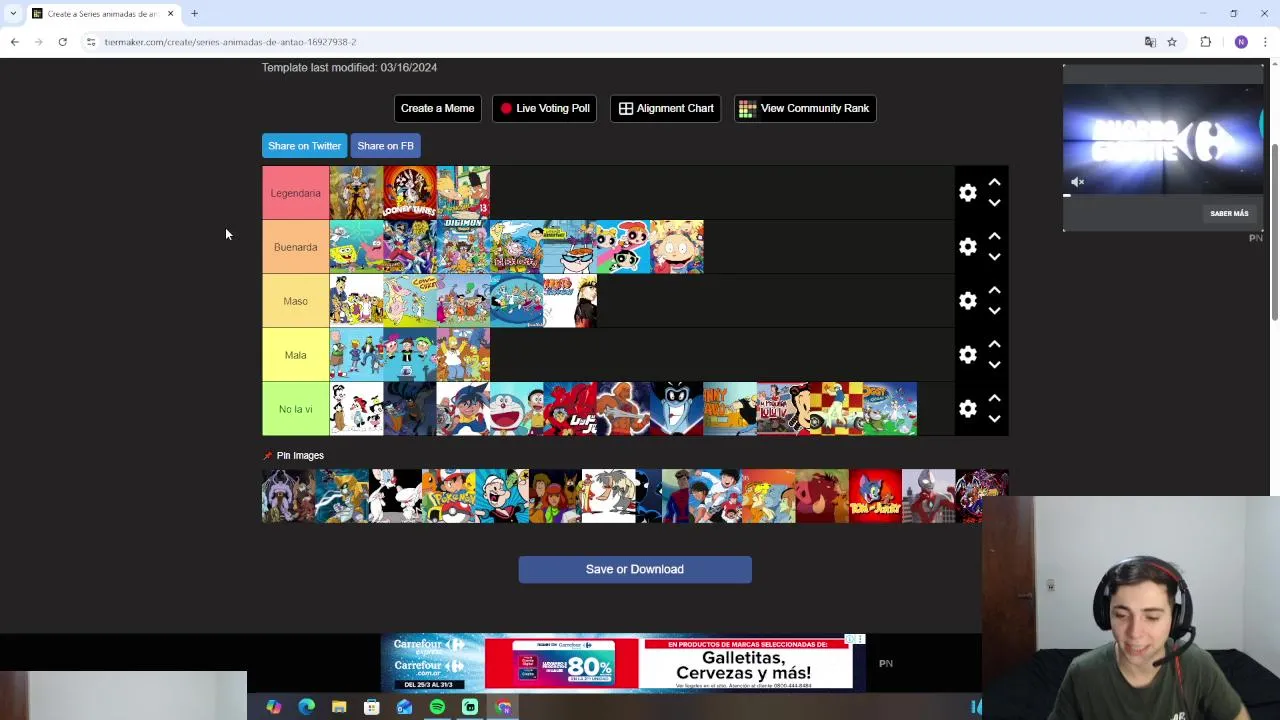Screen dimensions: 1280x720
Task: Click SABER MÁS in video ad
Action: (x=1229, y=213)
